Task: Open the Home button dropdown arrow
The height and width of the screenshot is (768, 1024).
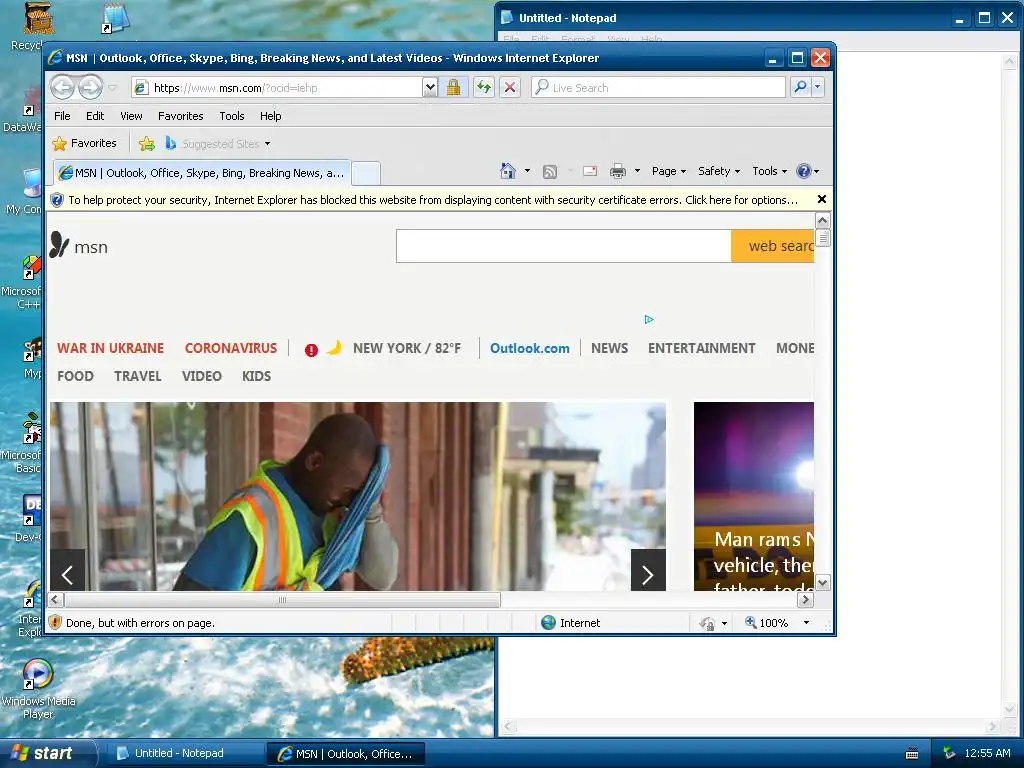Action: (527, 171)
